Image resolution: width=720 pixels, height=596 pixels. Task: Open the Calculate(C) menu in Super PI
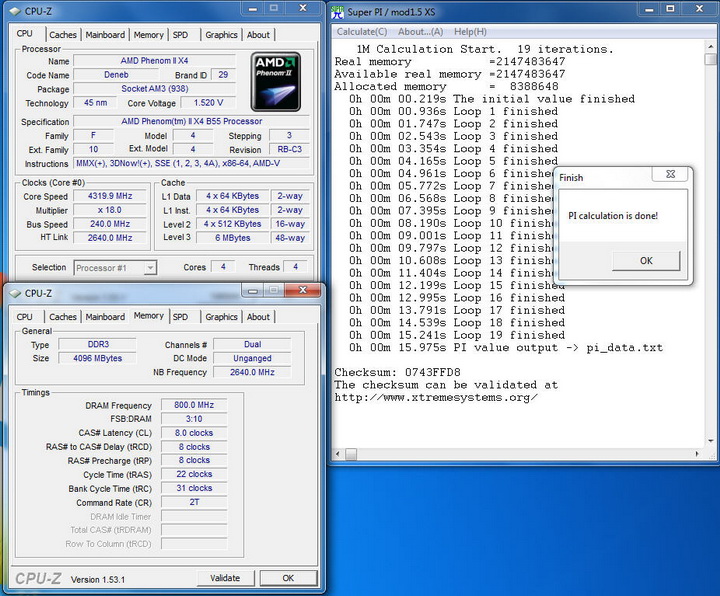[x=362, y=32]
